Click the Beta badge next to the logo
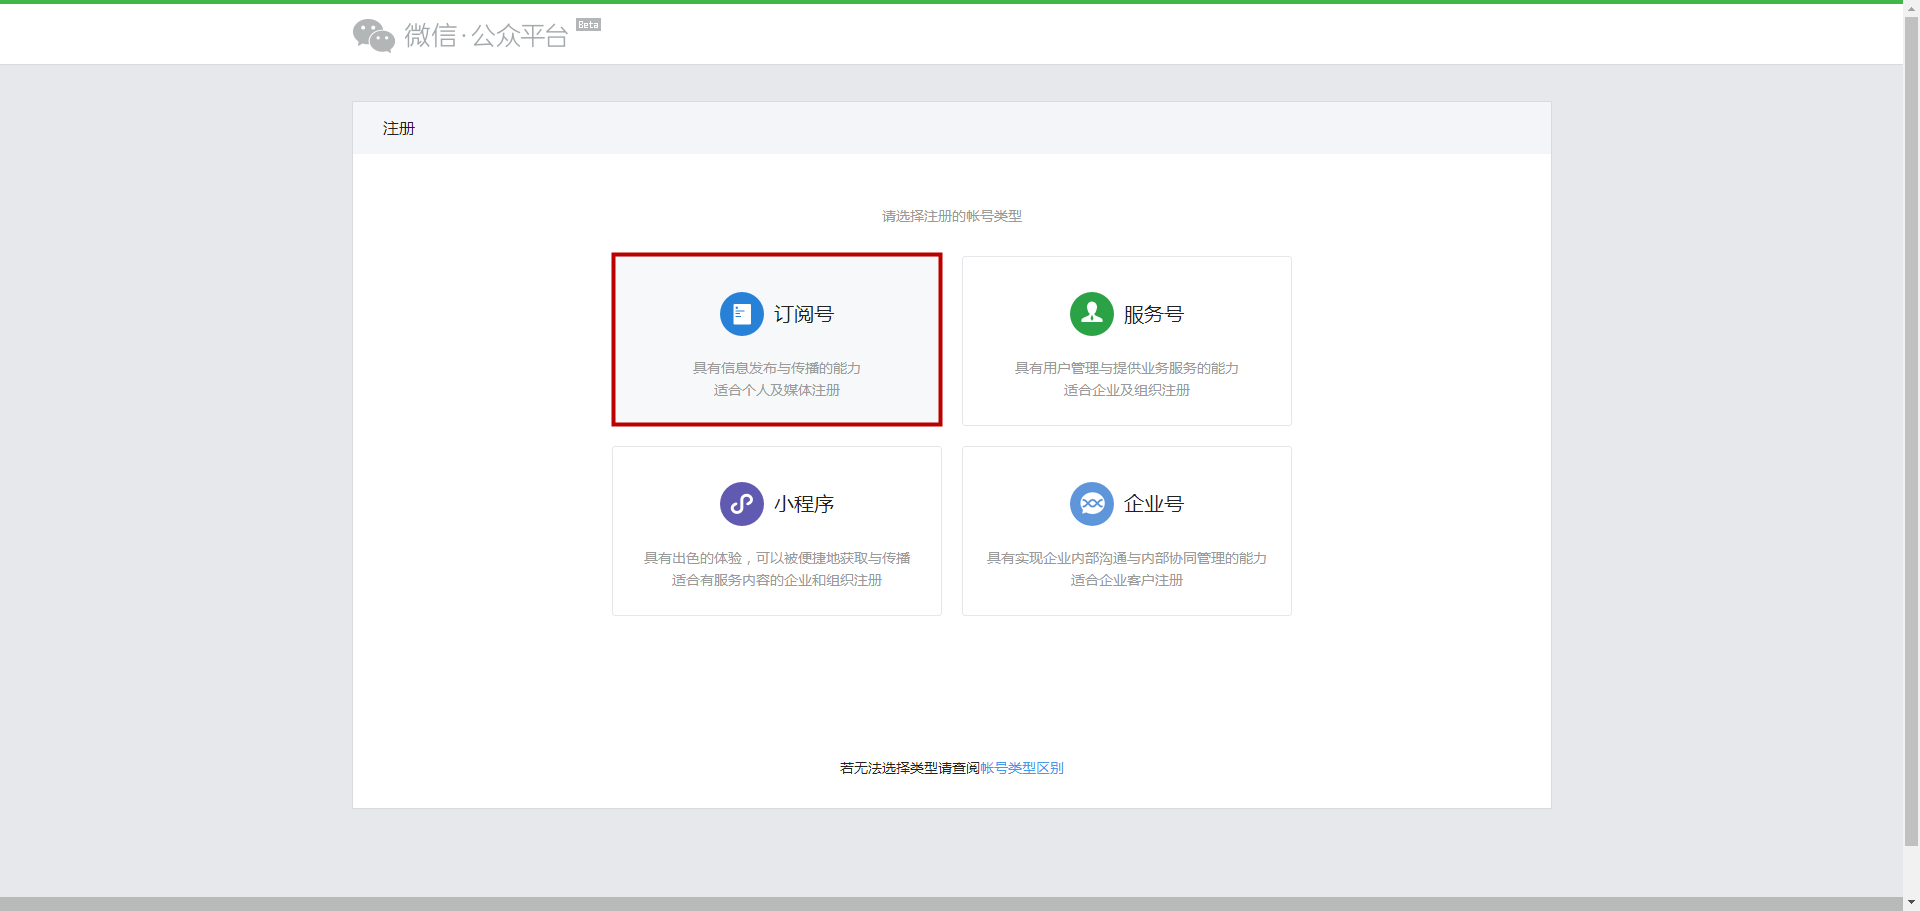Screen dimensions: 1920x911 coord(588,24)
